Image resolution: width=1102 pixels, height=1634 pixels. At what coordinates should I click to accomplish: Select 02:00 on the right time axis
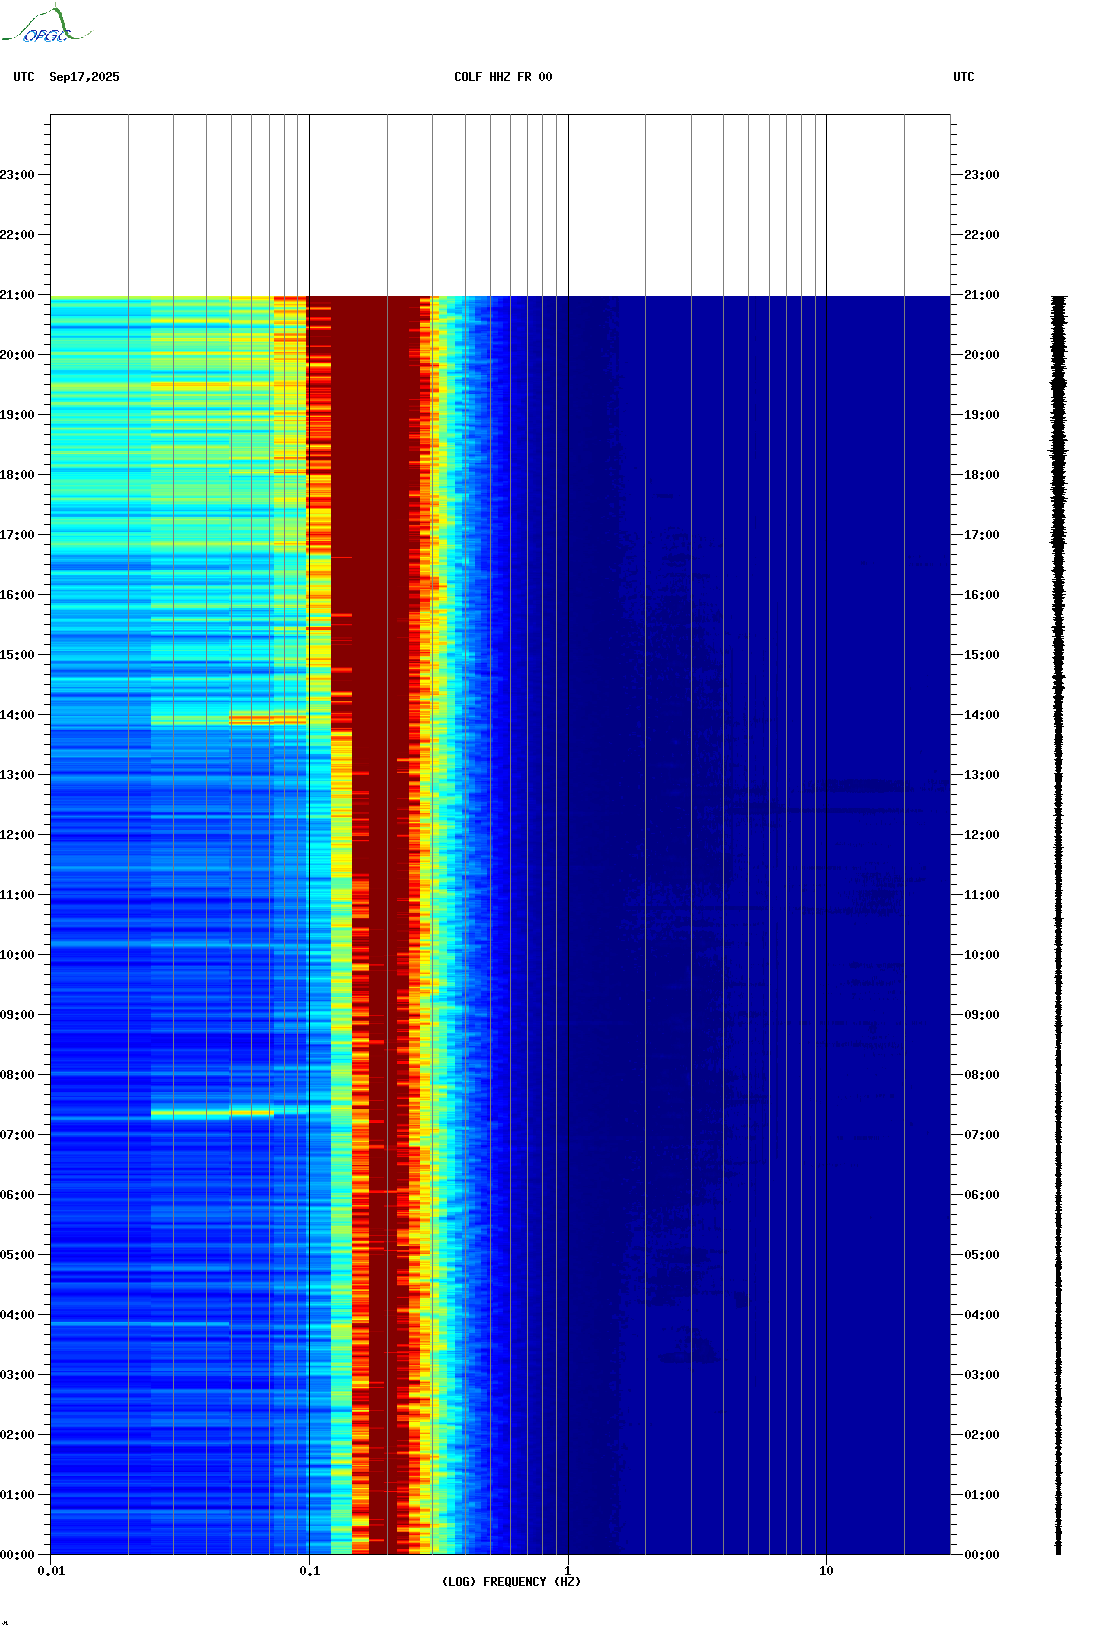[x=982, y=1435]
